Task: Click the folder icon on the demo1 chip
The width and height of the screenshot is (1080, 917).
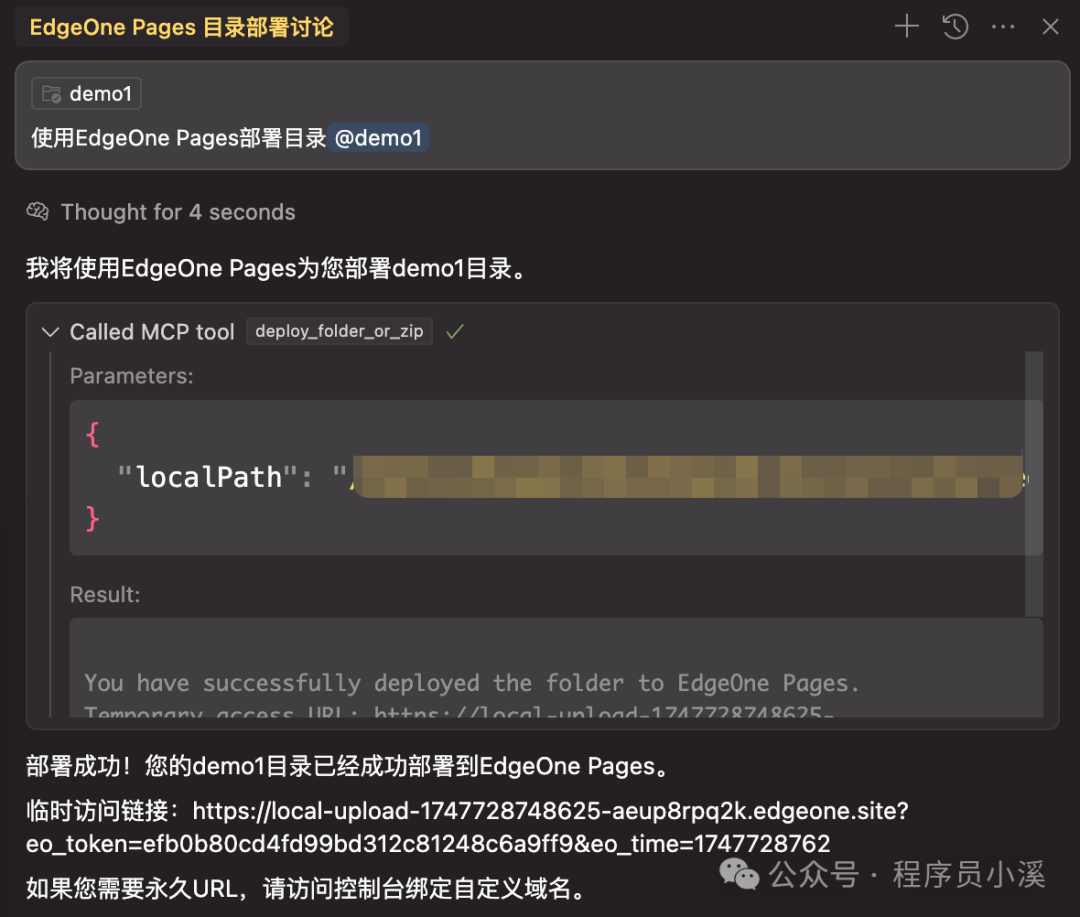Action: click(x=52, y=93)
